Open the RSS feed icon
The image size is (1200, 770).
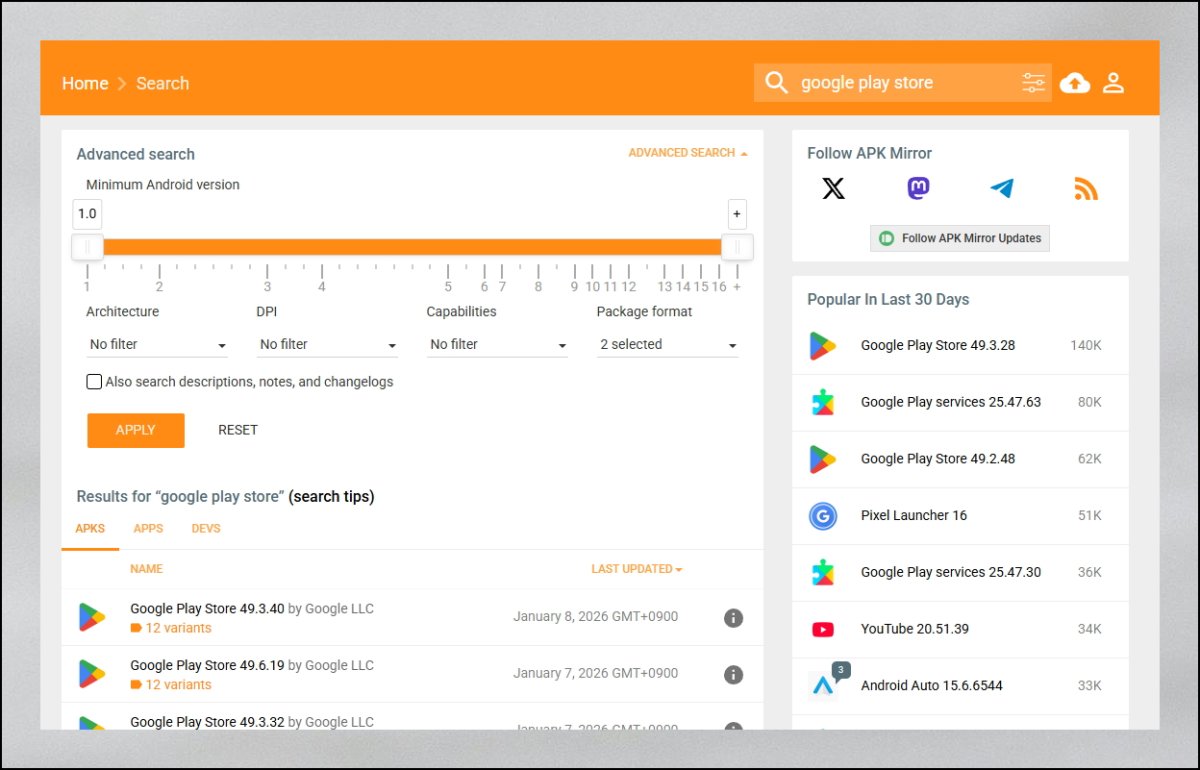[1086, 188]
